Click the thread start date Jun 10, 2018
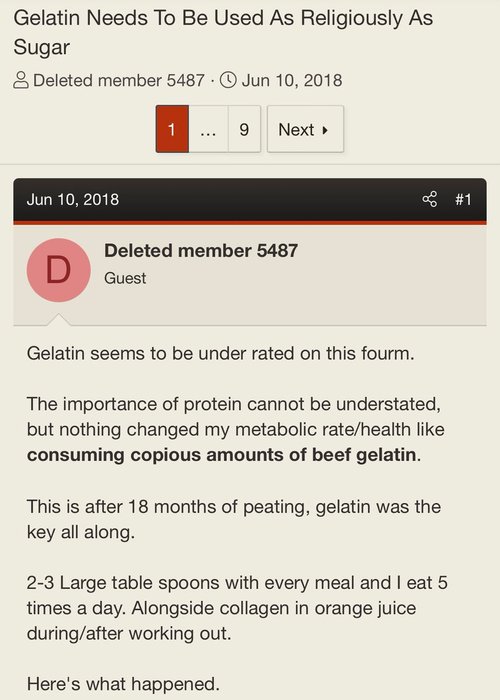 coord(292,80)
